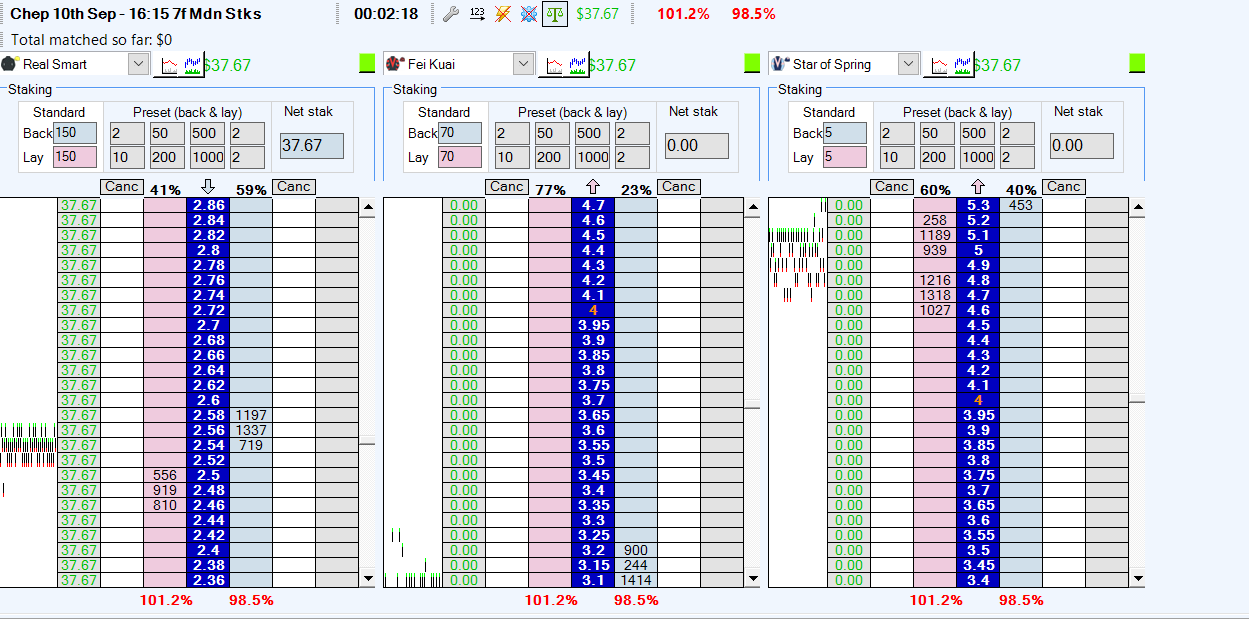Click right Canc button in Star of Spring panel
Viewport: 1249px width, 619px height.
coord(1064,187)
